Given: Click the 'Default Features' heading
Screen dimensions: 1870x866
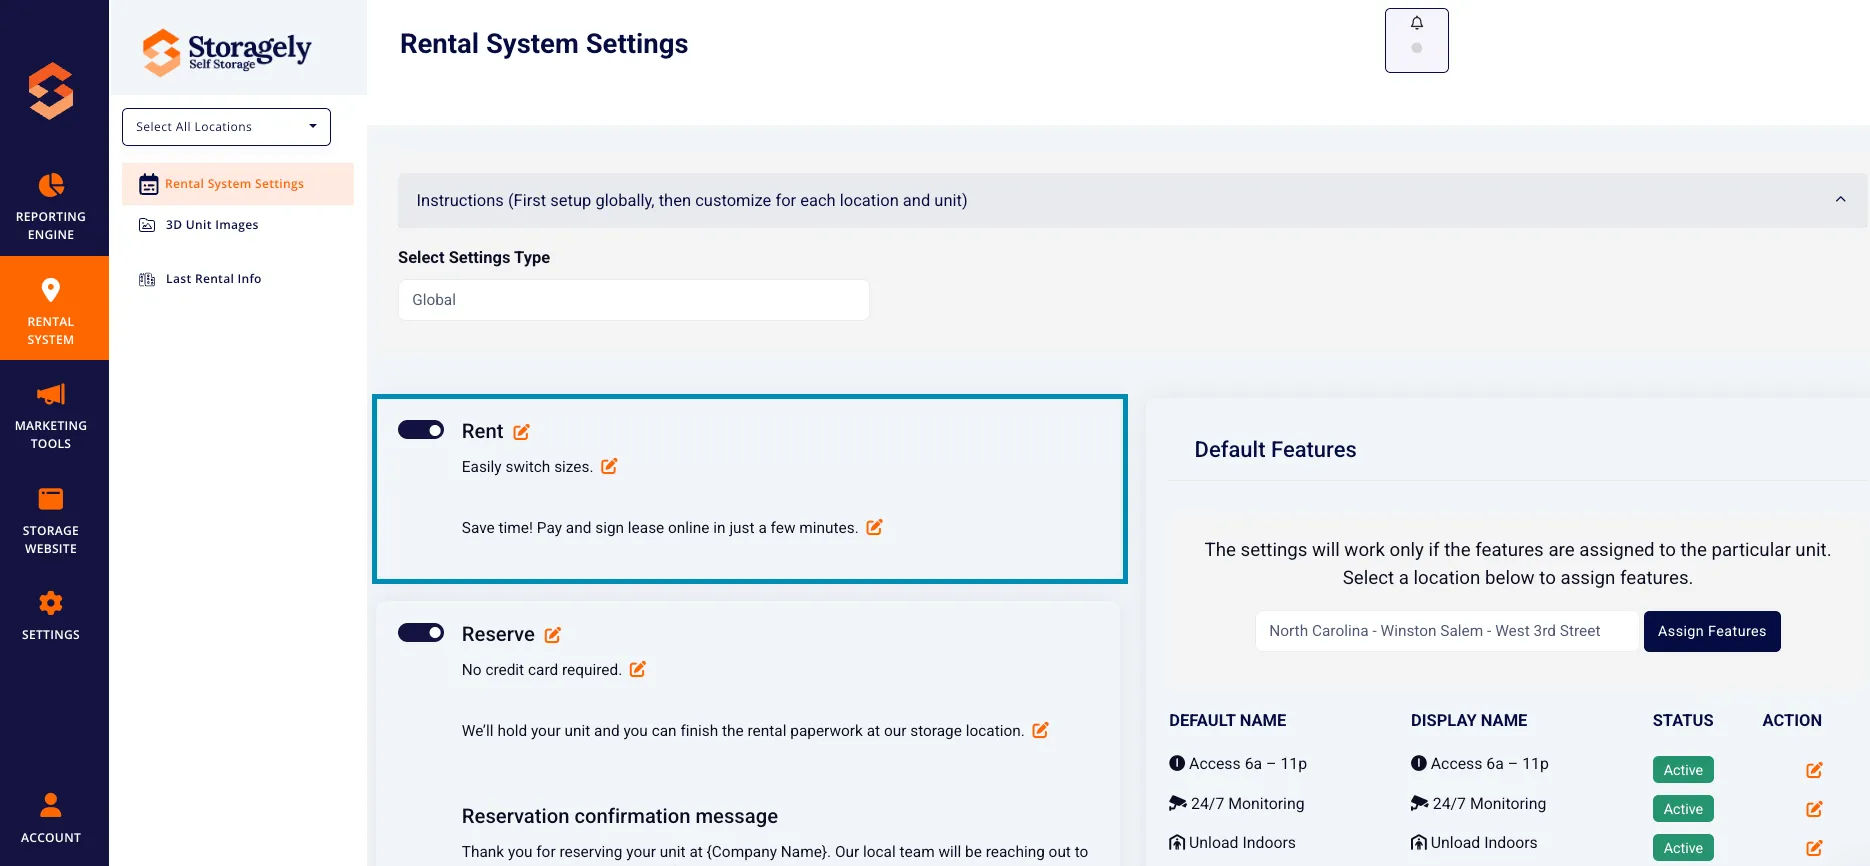Looking at the screenshot, I should point(1275,450).
